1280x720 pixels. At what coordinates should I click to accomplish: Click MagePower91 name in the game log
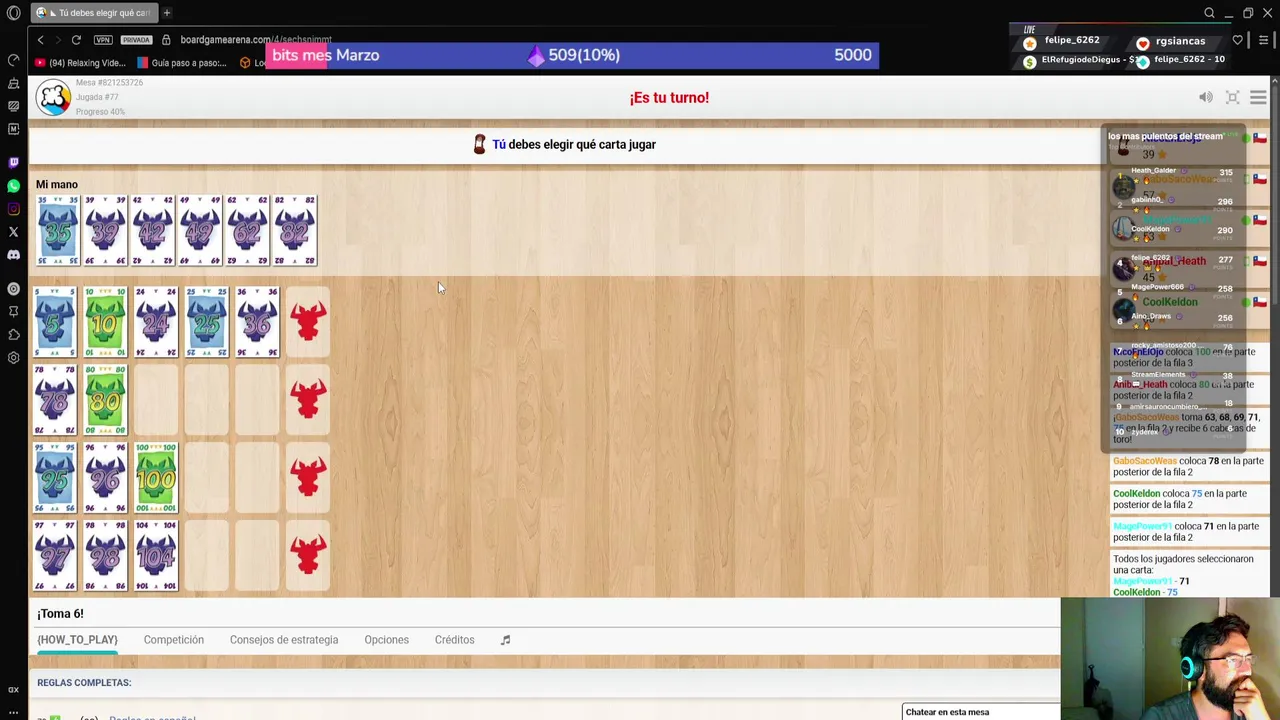coord(1142,526)
